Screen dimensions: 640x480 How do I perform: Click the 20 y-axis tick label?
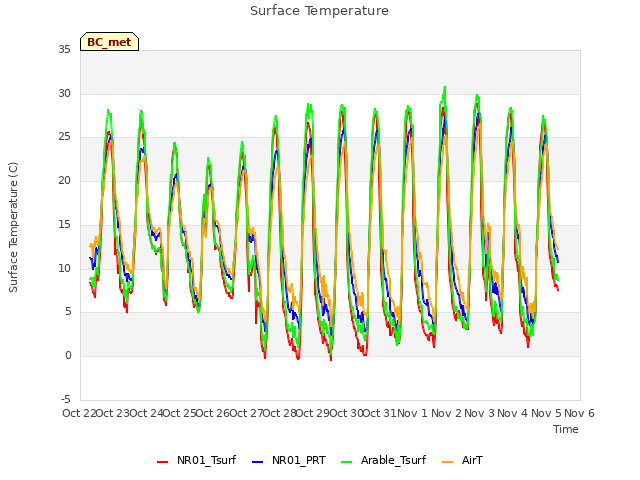(64, 181)
